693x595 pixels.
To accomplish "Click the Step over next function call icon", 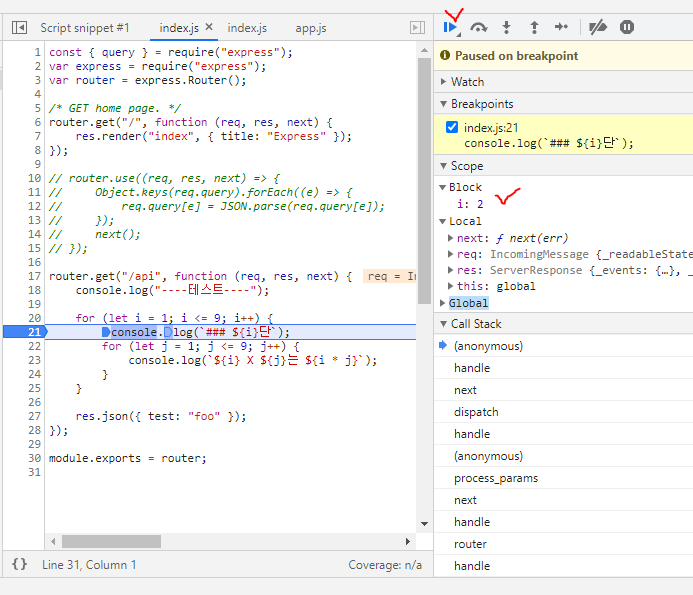I will tap(479, 28).
